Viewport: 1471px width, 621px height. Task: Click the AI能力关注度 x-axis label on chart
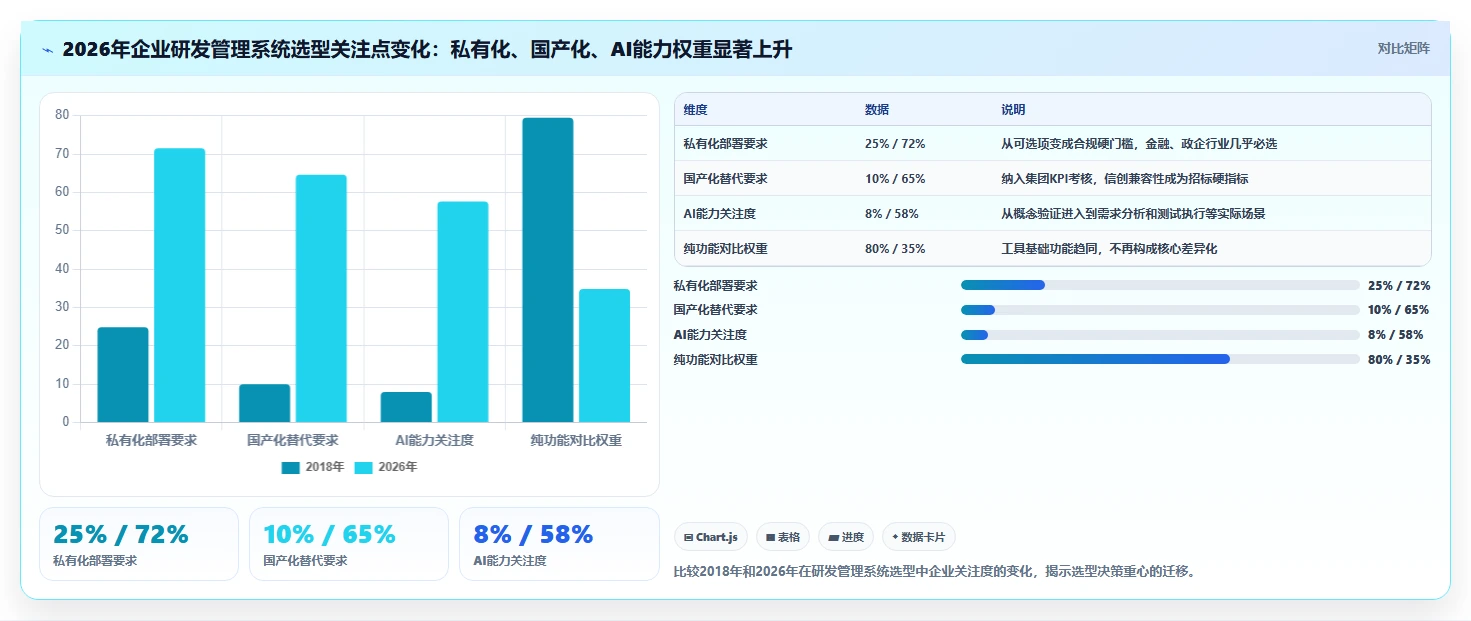[x=434, y=440]
